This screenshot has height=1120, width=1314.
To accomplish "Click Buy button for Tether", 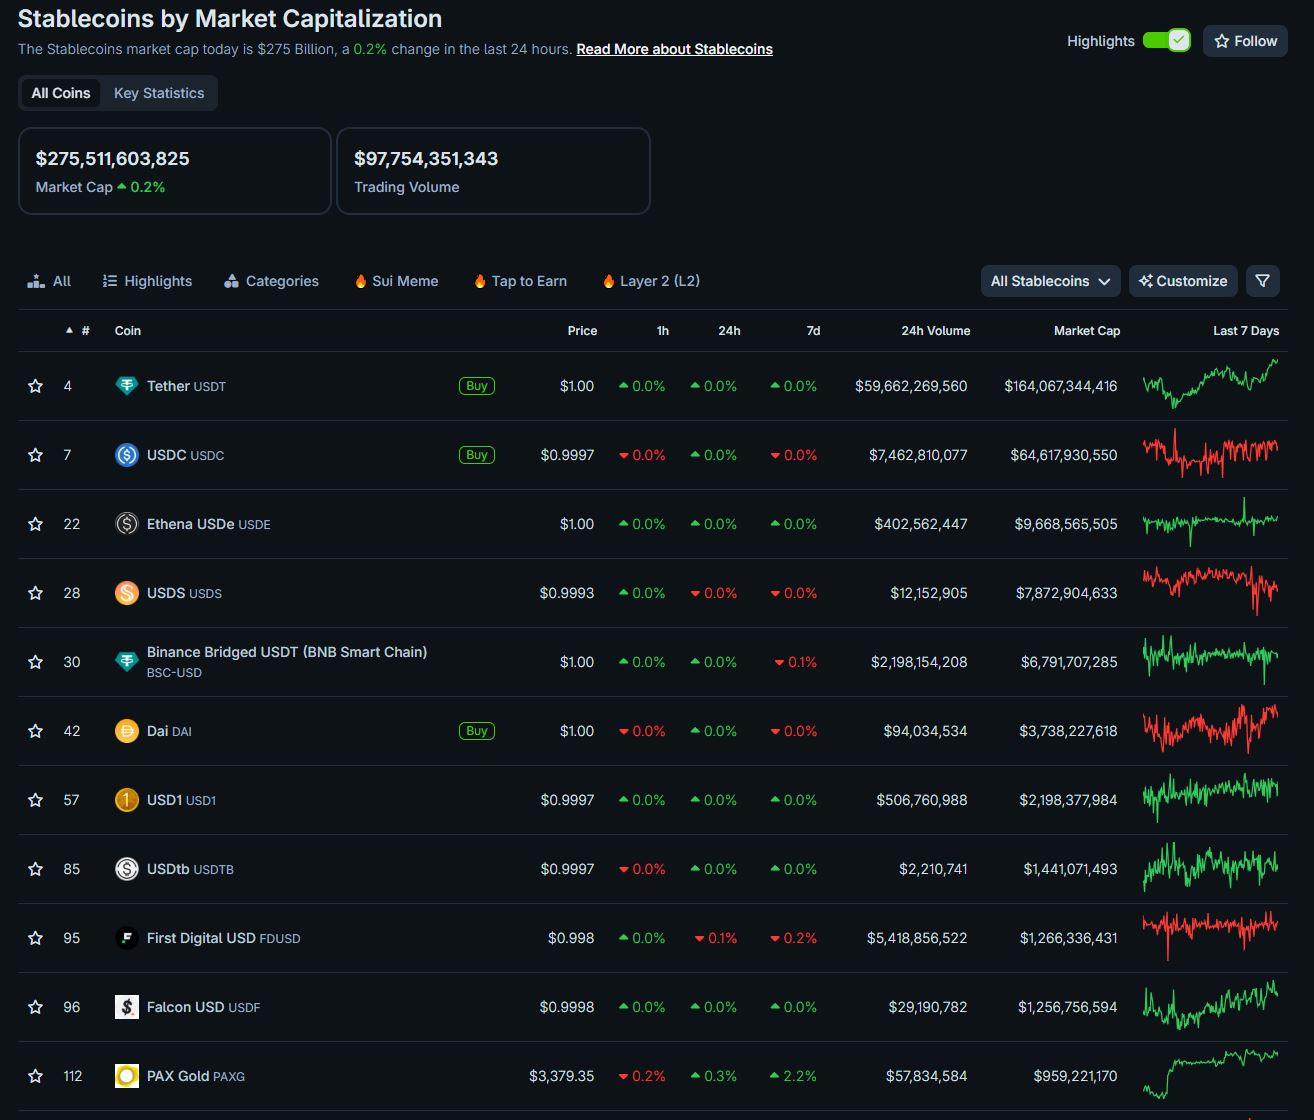I will coord(477,386).
